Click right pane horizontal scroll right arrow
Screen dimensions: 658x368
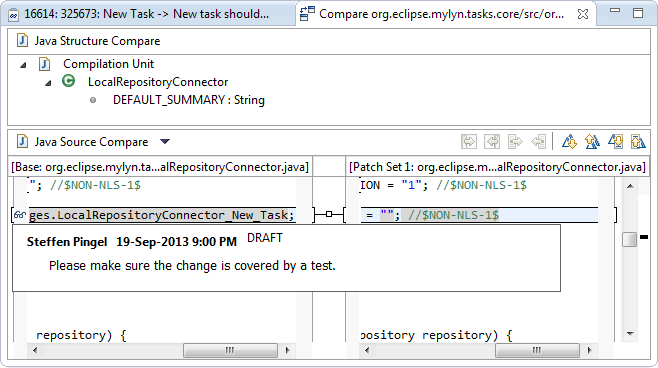(x=590, y=350)
